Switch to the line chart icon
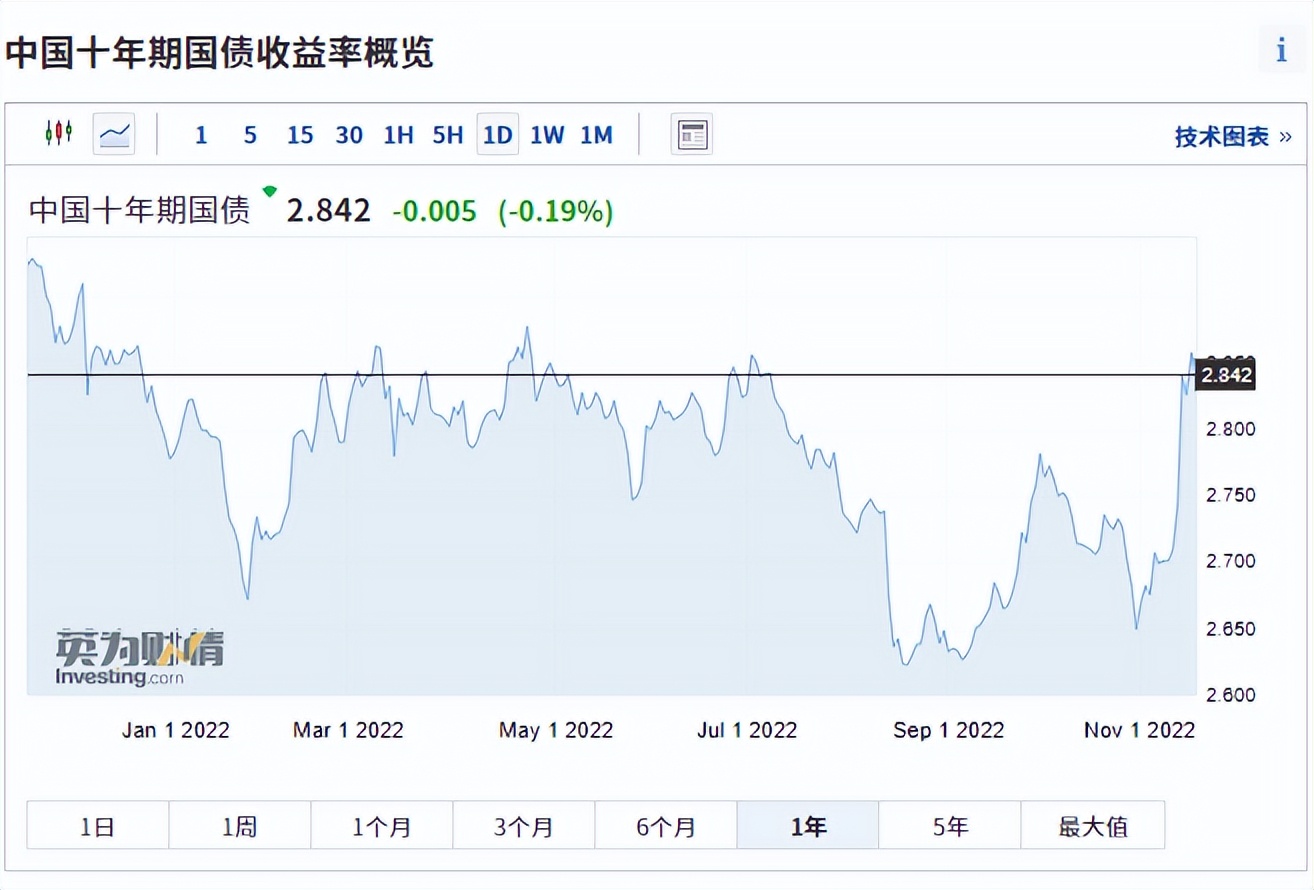The height and width of the screenshot is (890, 1314). 113,132
